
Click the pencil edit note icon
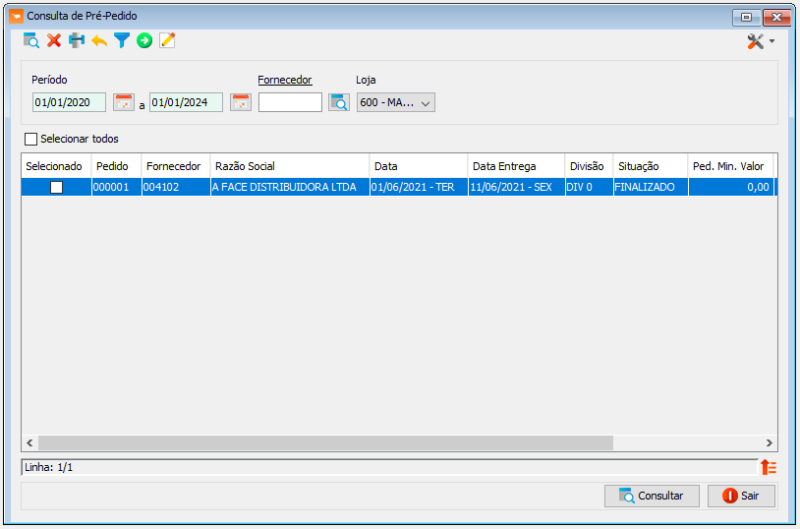point(167,41)
